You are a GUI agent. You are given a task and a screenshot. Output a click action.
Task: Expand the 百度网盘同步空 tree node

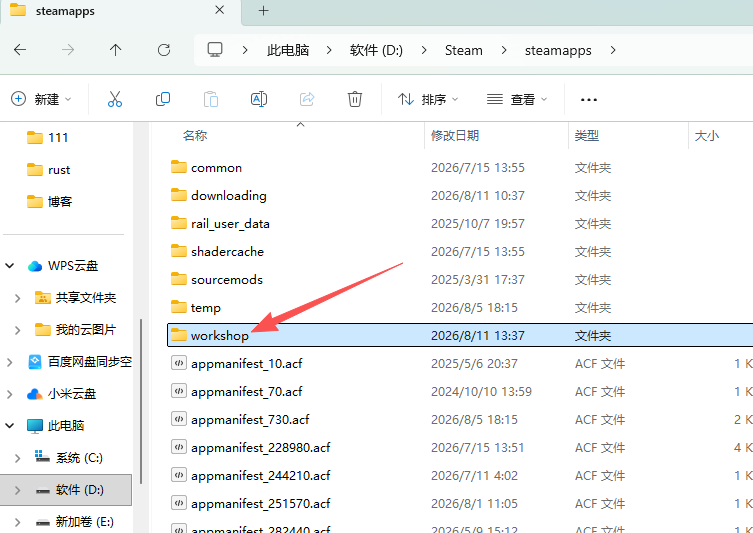(10, 362)
